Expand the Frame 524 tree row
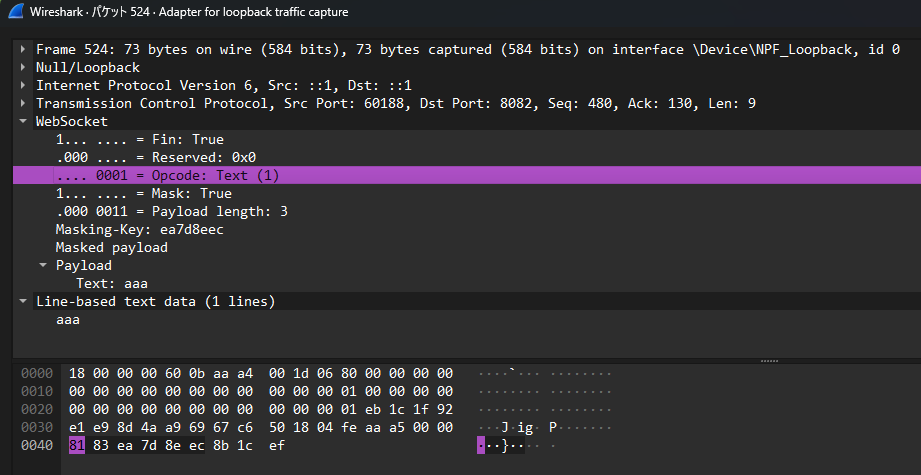 pos(23,49)
